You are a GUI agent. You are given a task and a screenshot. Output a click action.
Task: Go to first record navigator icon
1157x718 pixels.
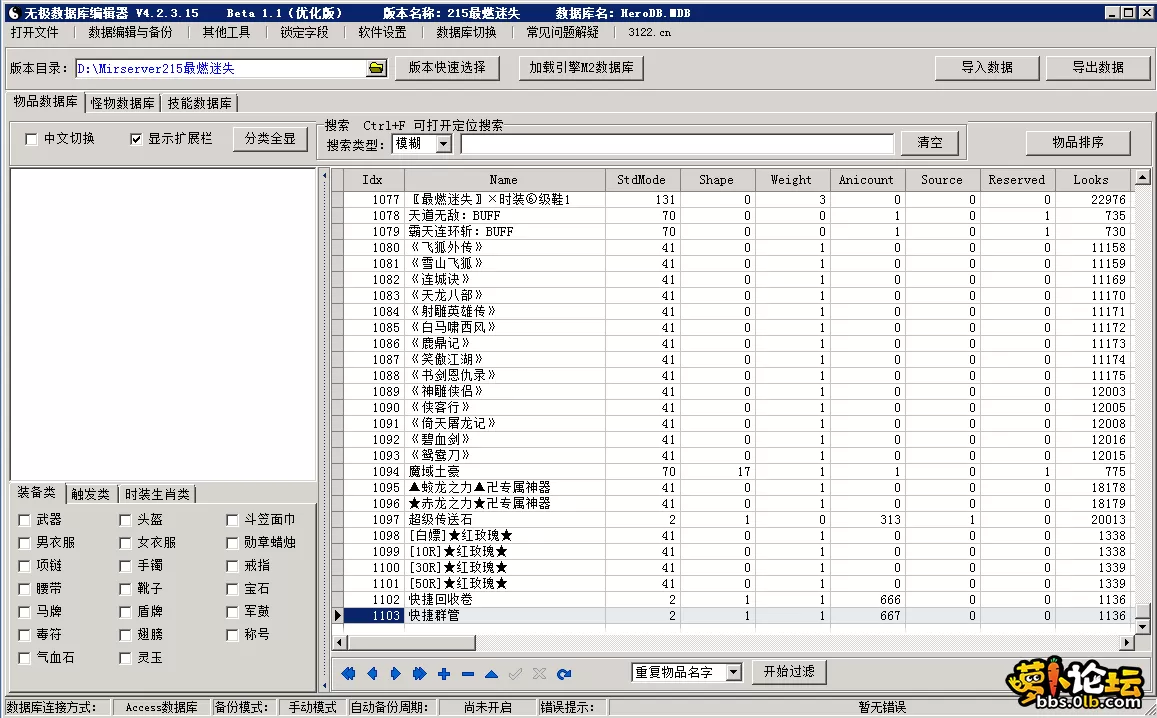(348, 673)
